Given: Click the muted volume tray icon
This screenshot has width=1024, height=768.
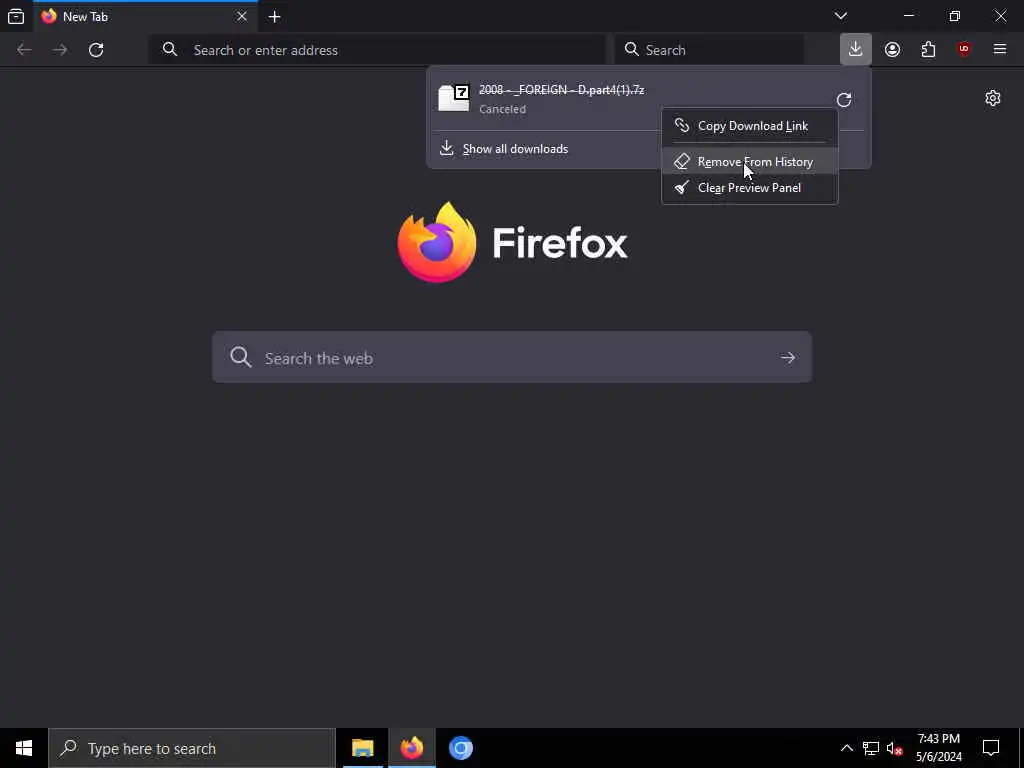Looking at the screenshot, I should (x=894, y=748).
